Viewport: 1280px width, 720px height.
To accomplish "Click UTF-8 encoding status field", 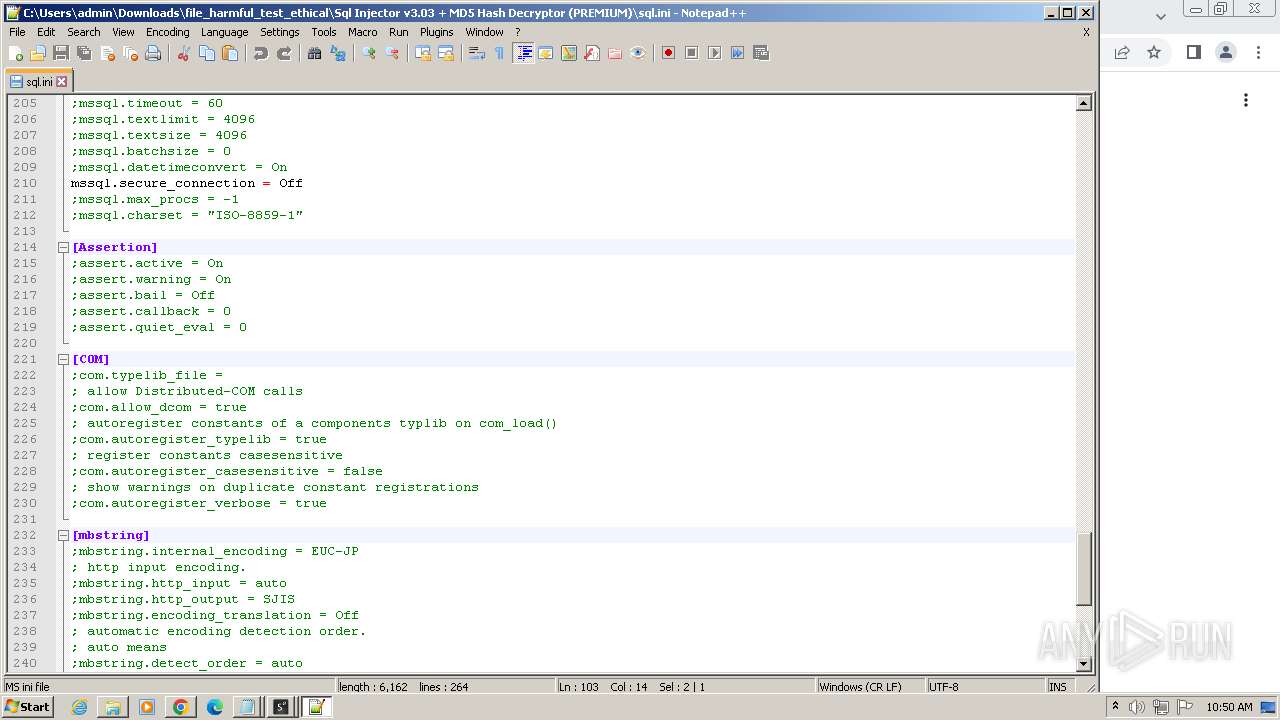I will tap(985, 687).
